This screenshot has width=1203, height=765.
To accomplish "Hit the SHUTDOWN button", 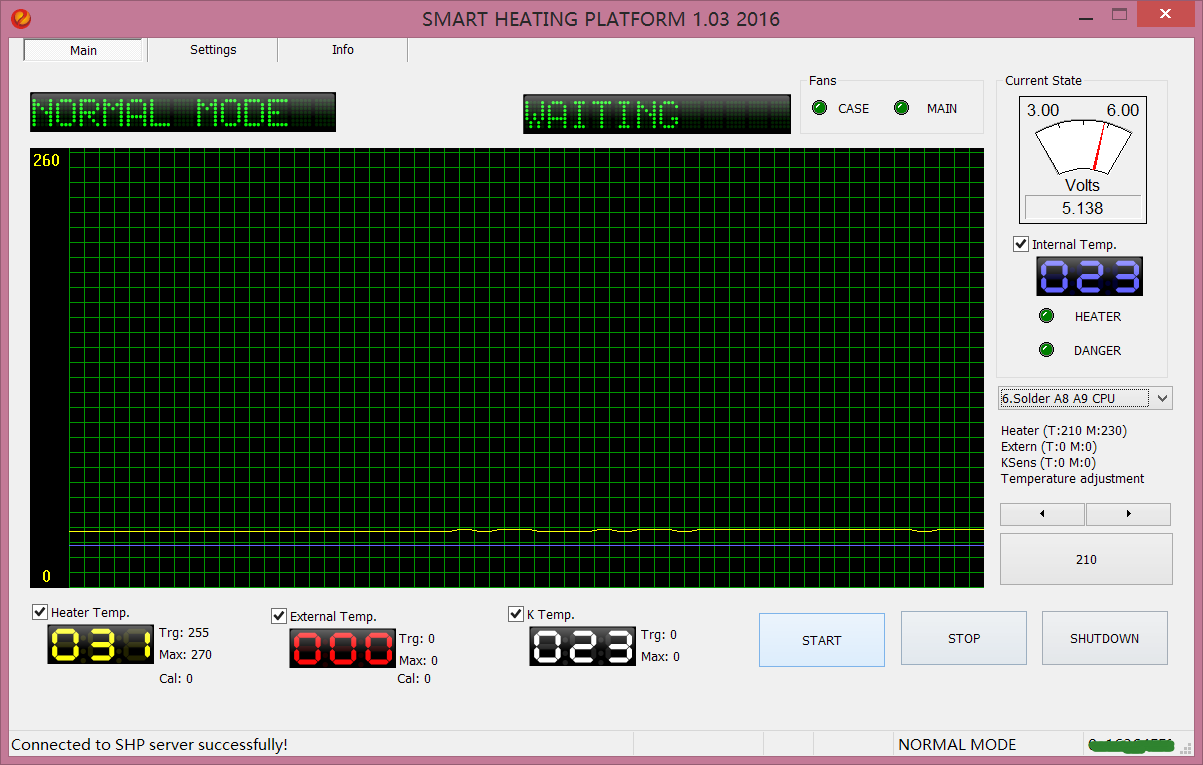I will (x=1104, y=639).
